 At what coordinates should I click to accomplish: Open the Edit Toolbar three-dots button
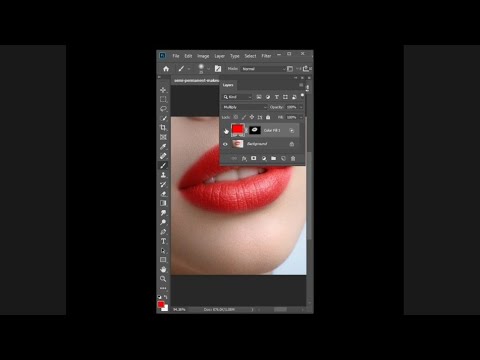(163, 288)
